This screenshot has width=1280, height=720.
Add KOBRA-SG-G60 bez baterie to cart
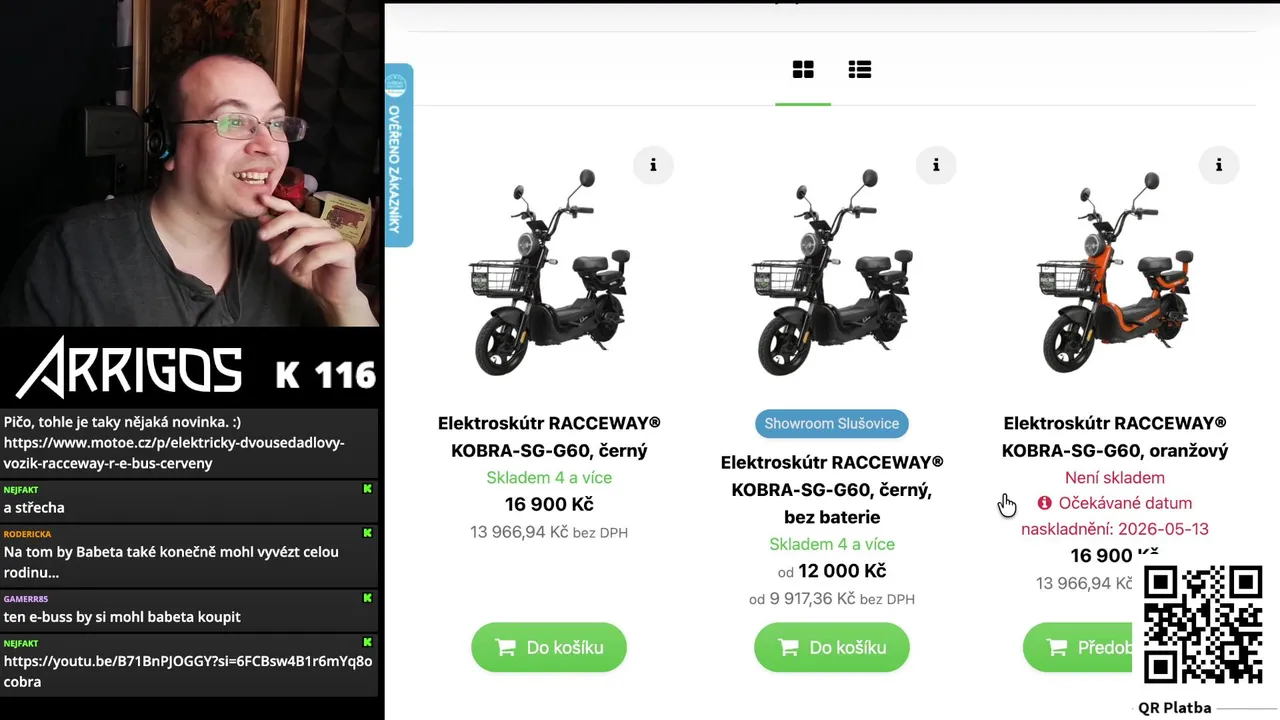click(832, 647)
